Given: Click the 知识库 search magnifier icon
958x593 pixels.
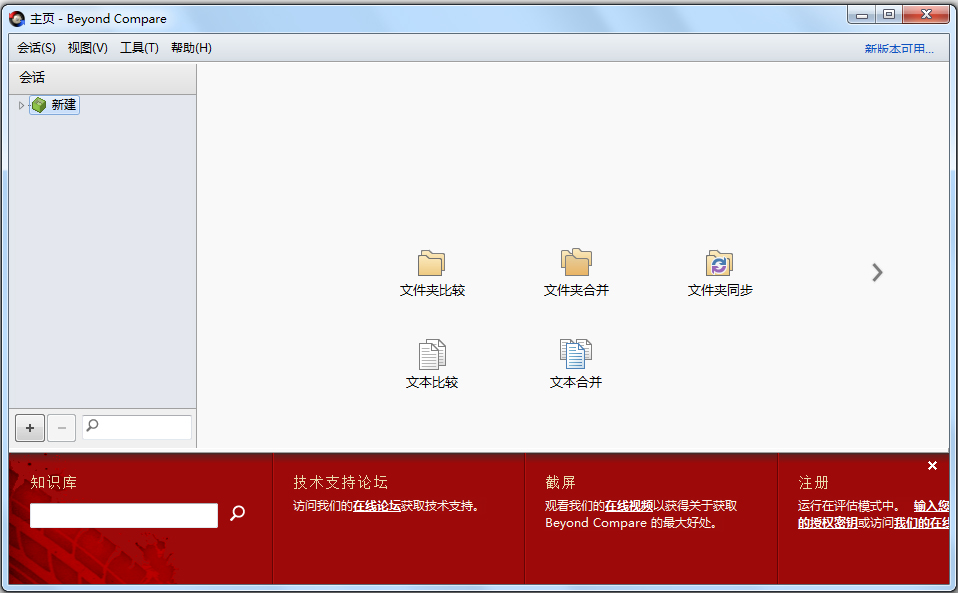Looking at the screenshot, I should [237, 515].
